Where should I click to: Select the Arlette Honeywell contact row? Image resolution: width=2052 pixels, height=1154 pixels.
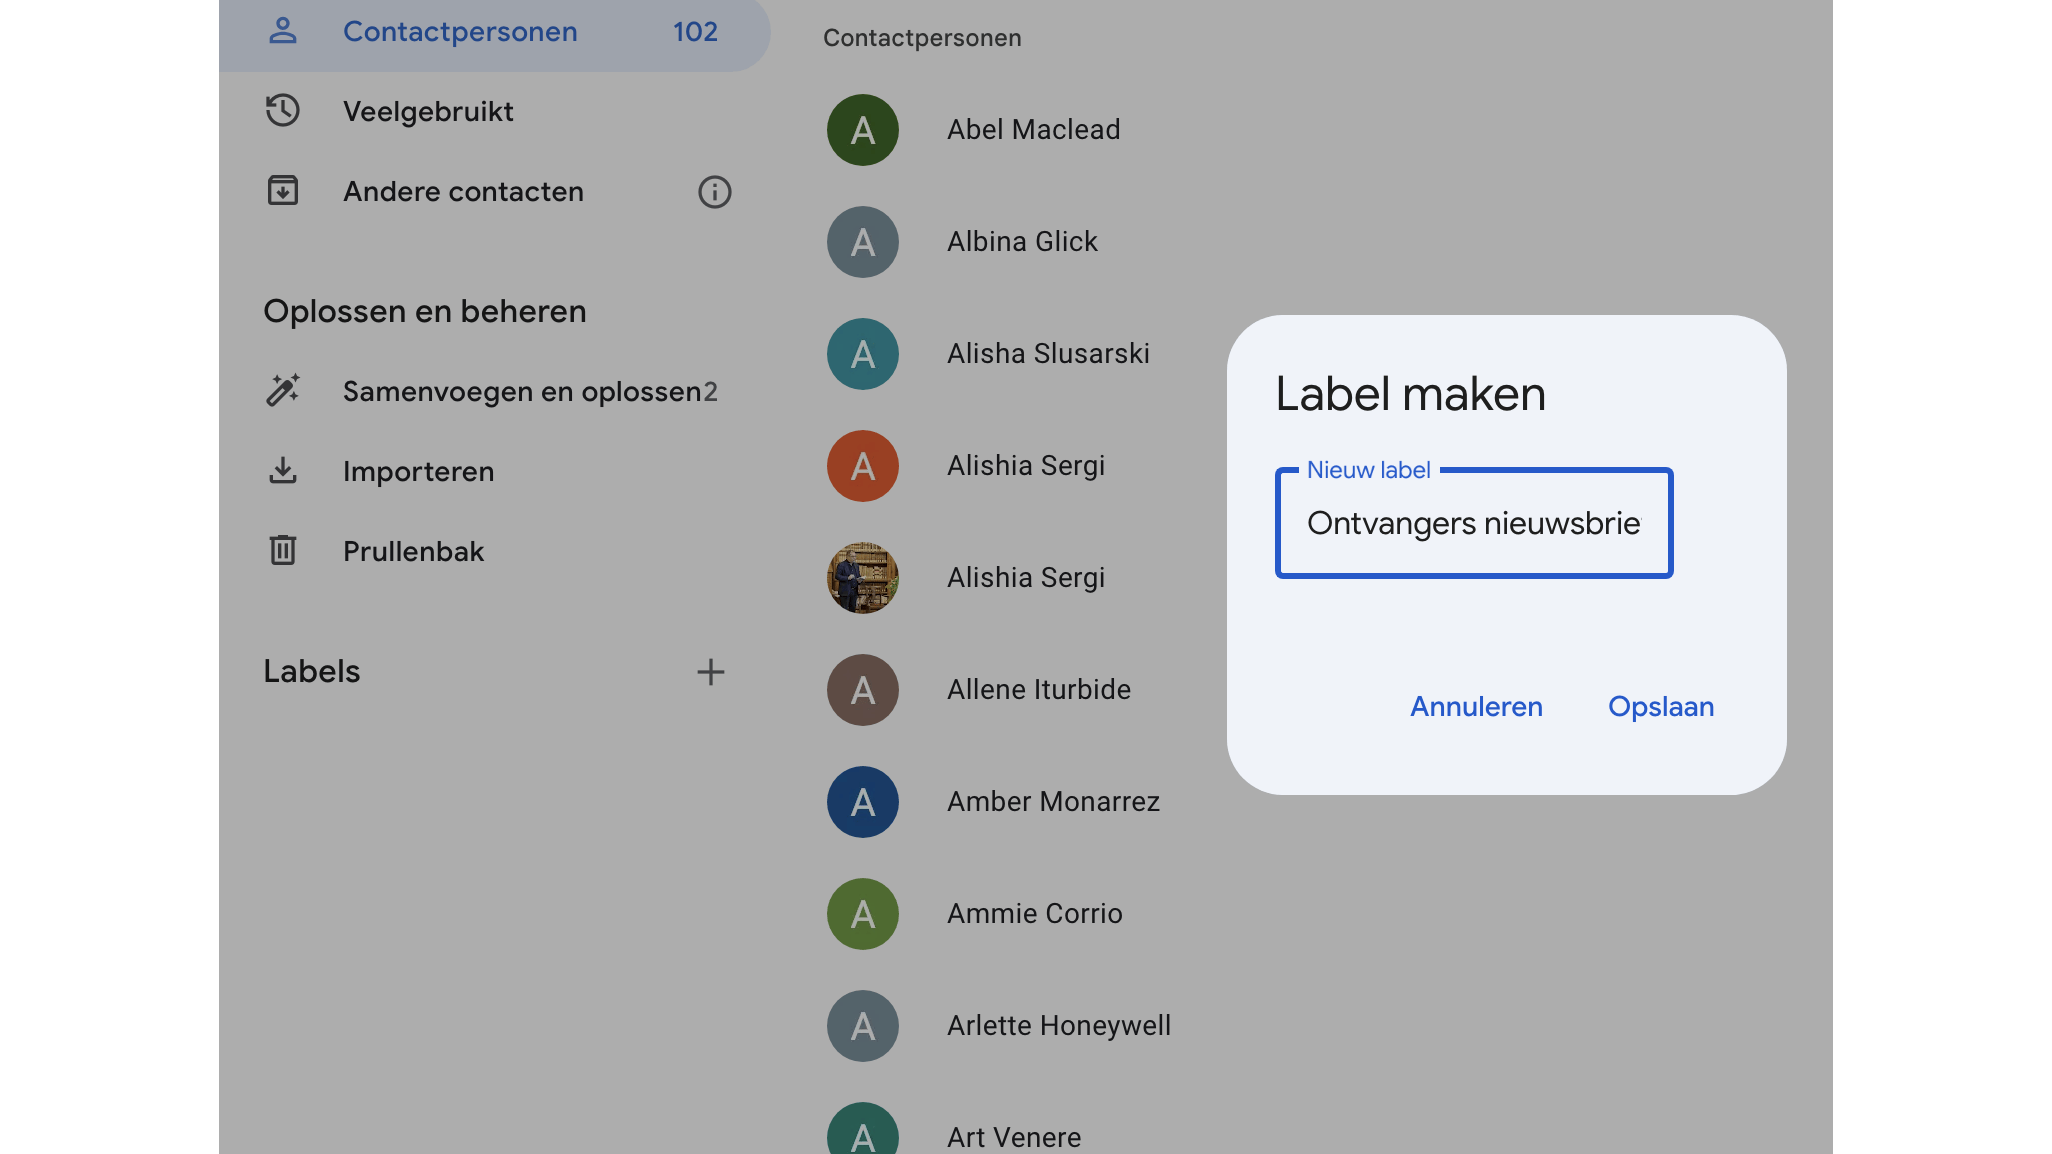pyautogui.click(x=1058, y=1026)
